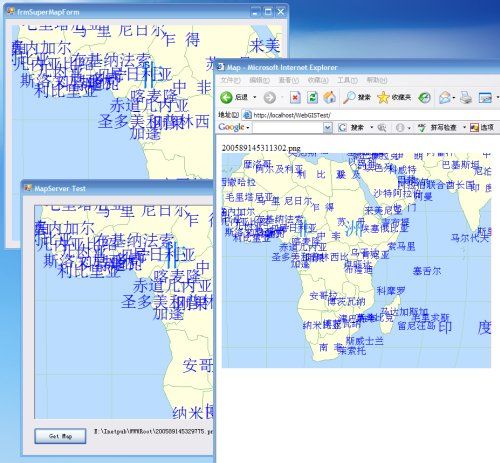
Task: Open Favorites (收藏夹) star in IE toolbar
Action: point(394,97)
